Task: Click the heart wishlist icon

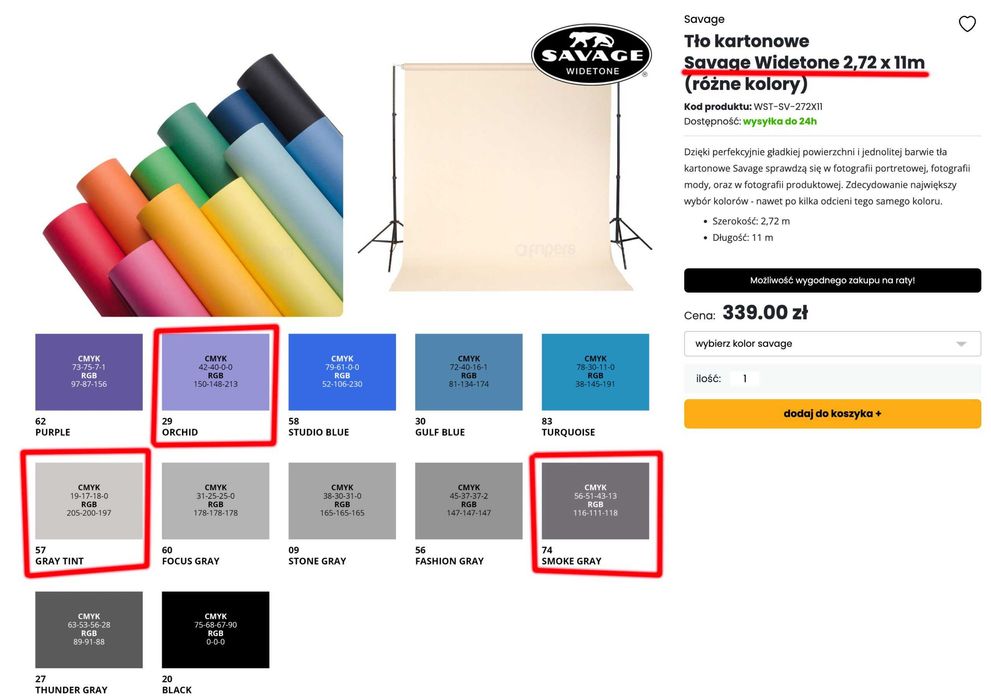Action: pos(967,24)
